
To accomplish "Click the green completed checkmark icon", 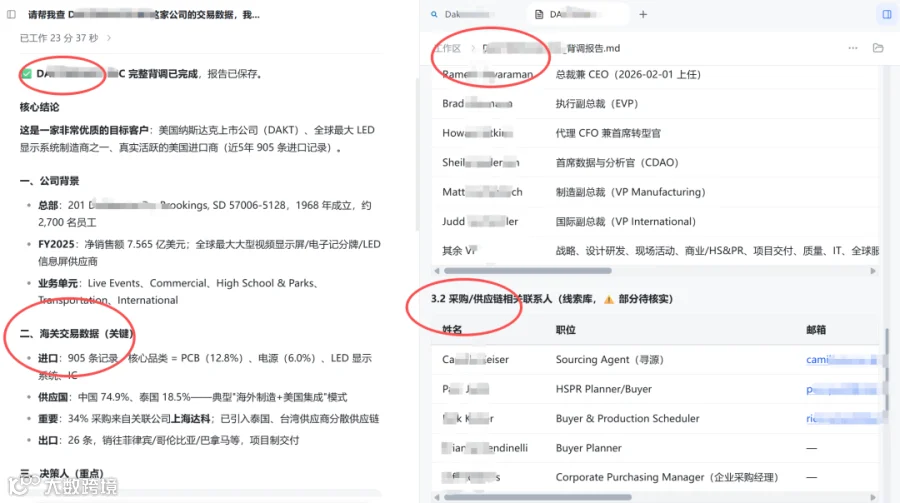I will 26,73.
